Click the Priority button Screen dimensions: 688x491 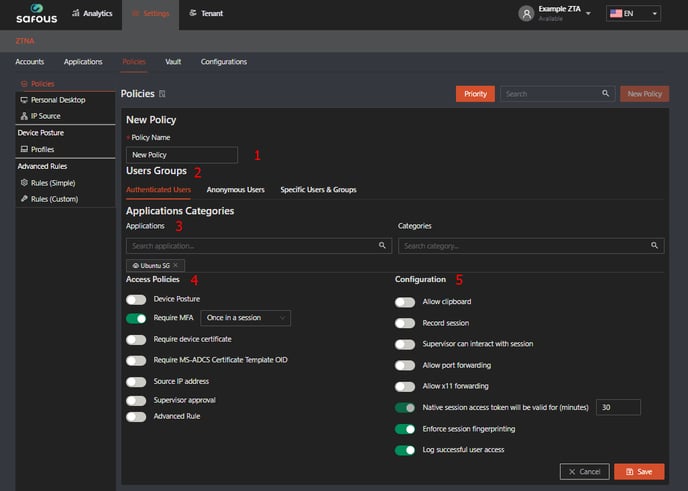pyautogui.click(x=475, y=94)
